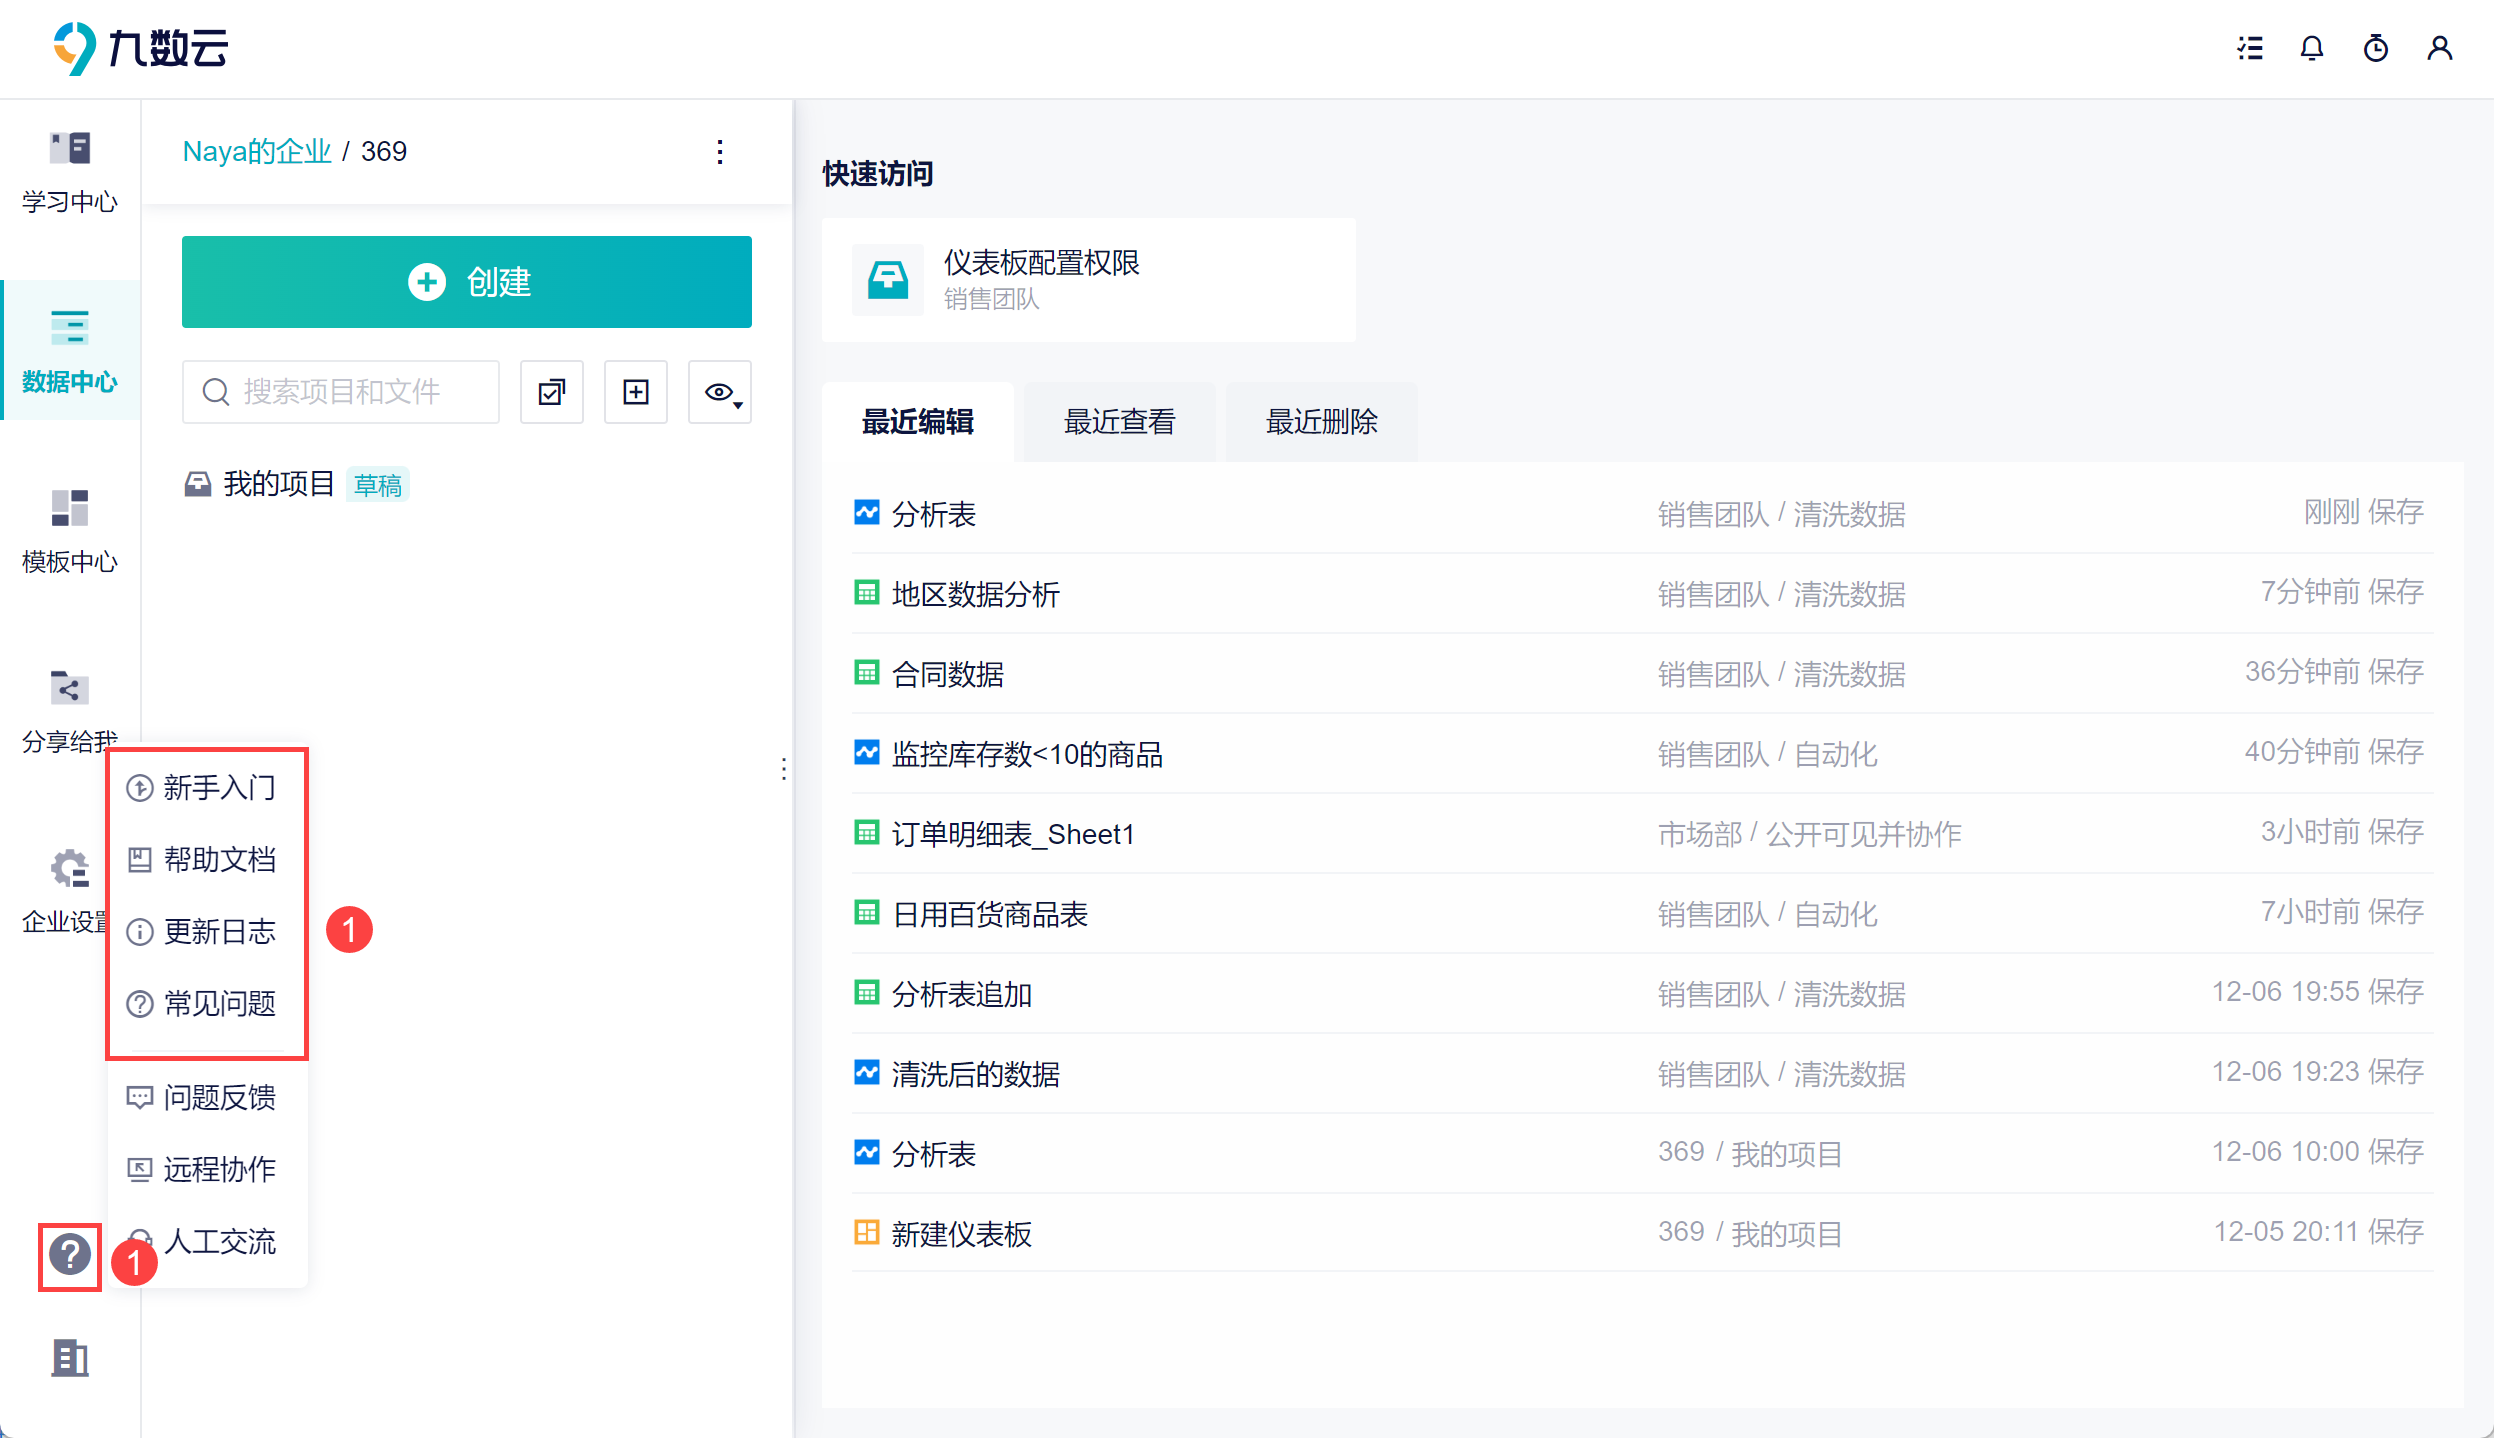
Task: Open the user account icon
Action: pyautogui.click(x=2439, y=48)
